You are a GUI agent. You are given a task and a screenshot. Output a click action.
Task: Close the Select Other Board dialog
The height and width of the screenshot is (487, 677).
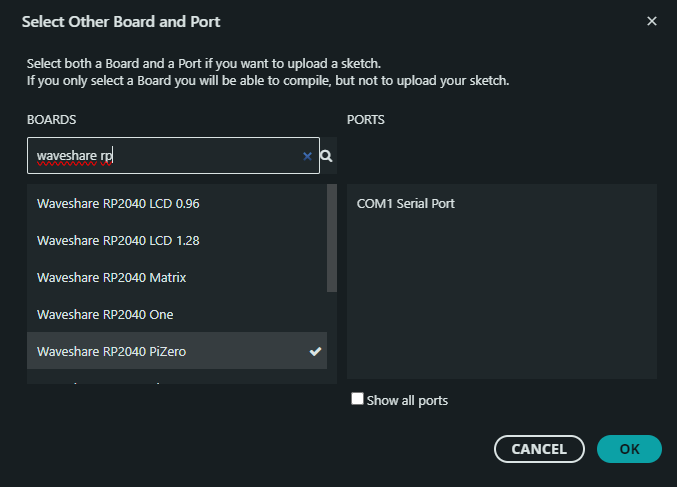[x=652, y=21]
